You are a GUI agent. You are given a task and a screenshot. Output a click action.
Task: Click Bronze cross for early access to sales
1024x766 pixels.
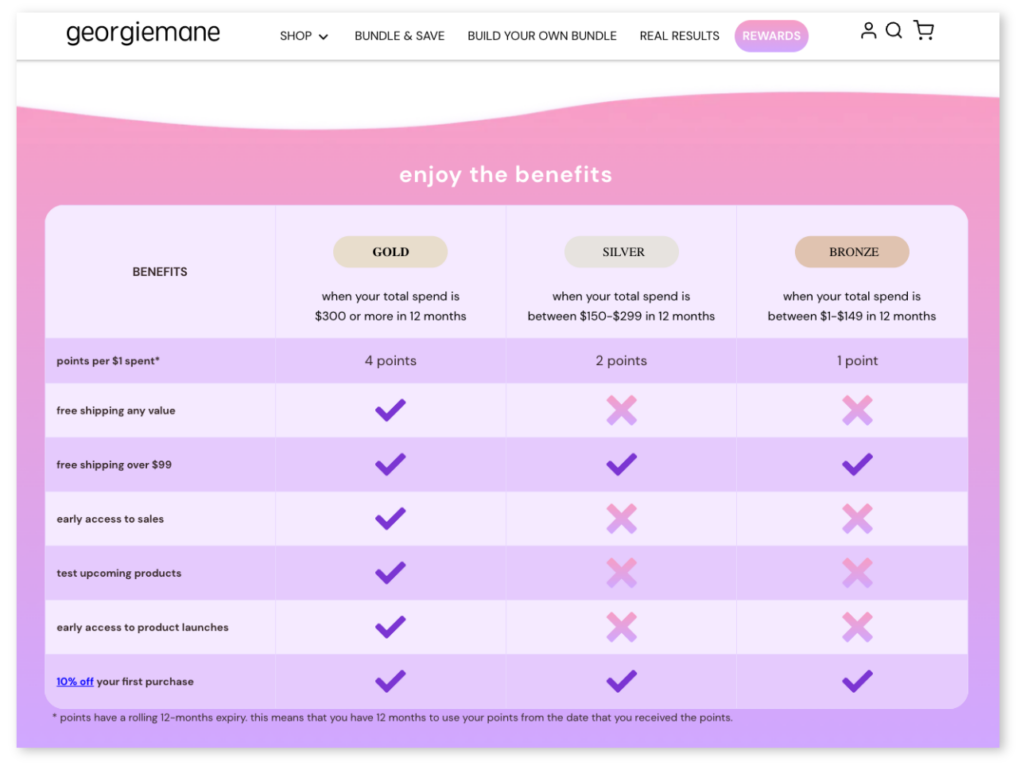point(857,518)
